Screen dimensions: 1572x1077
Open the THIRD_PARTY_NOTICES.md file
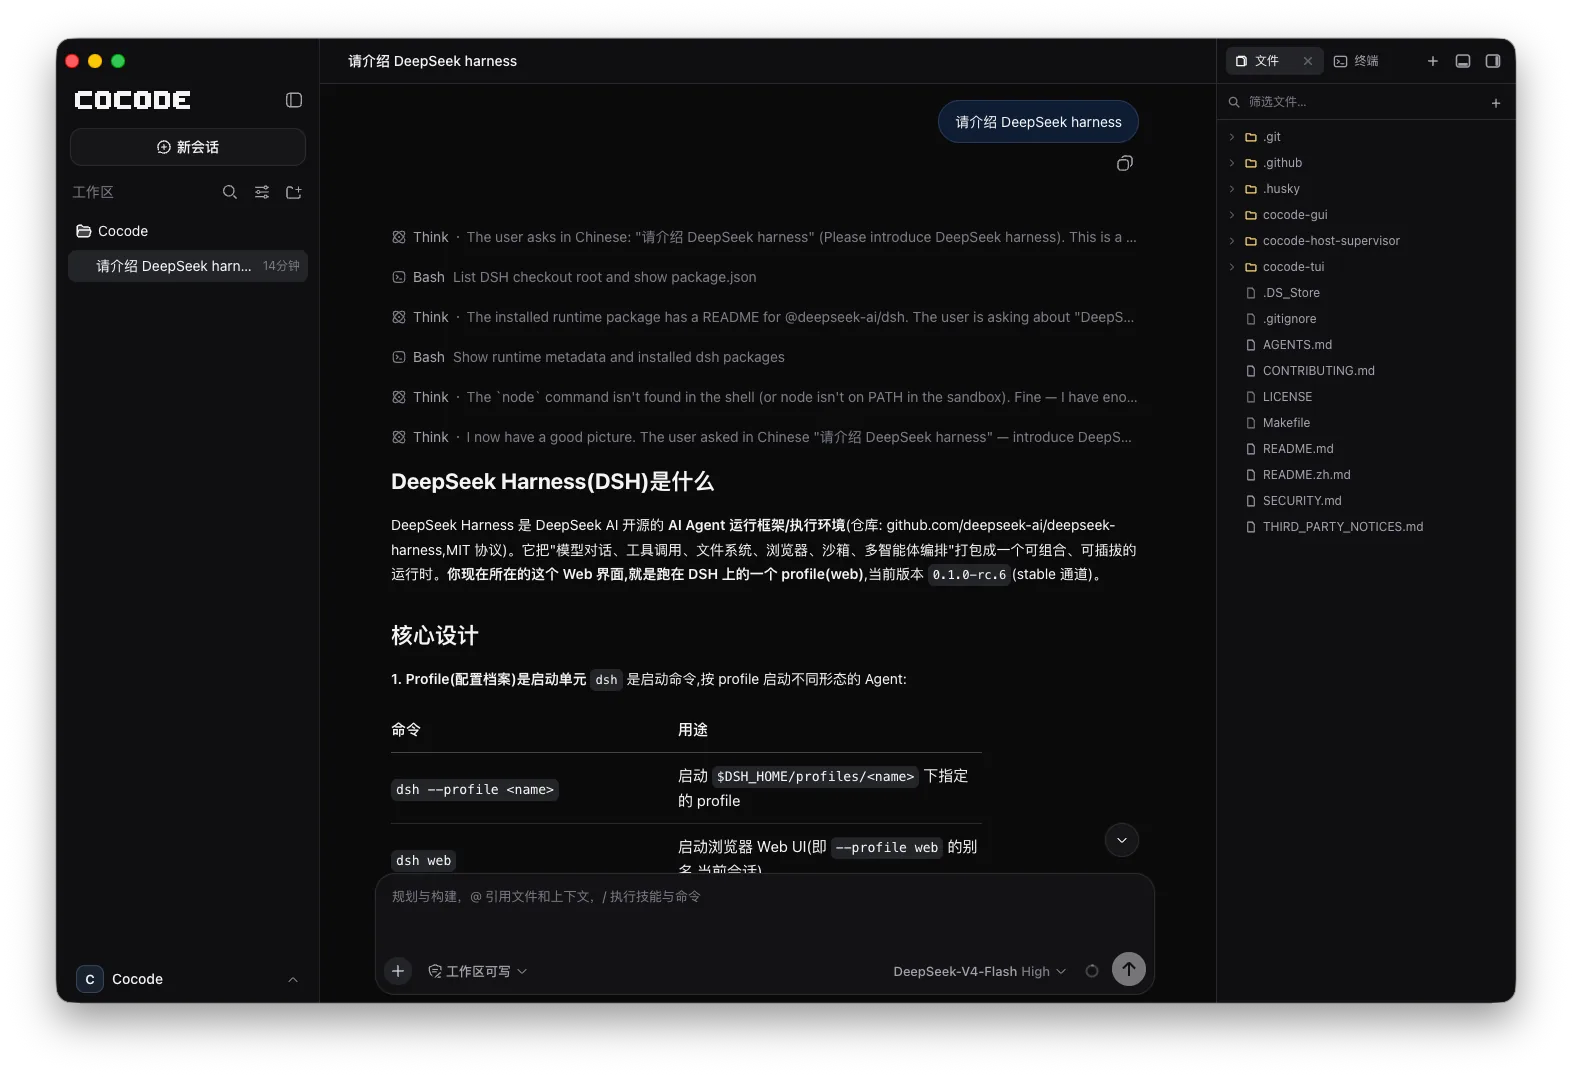pos(1366,527)
